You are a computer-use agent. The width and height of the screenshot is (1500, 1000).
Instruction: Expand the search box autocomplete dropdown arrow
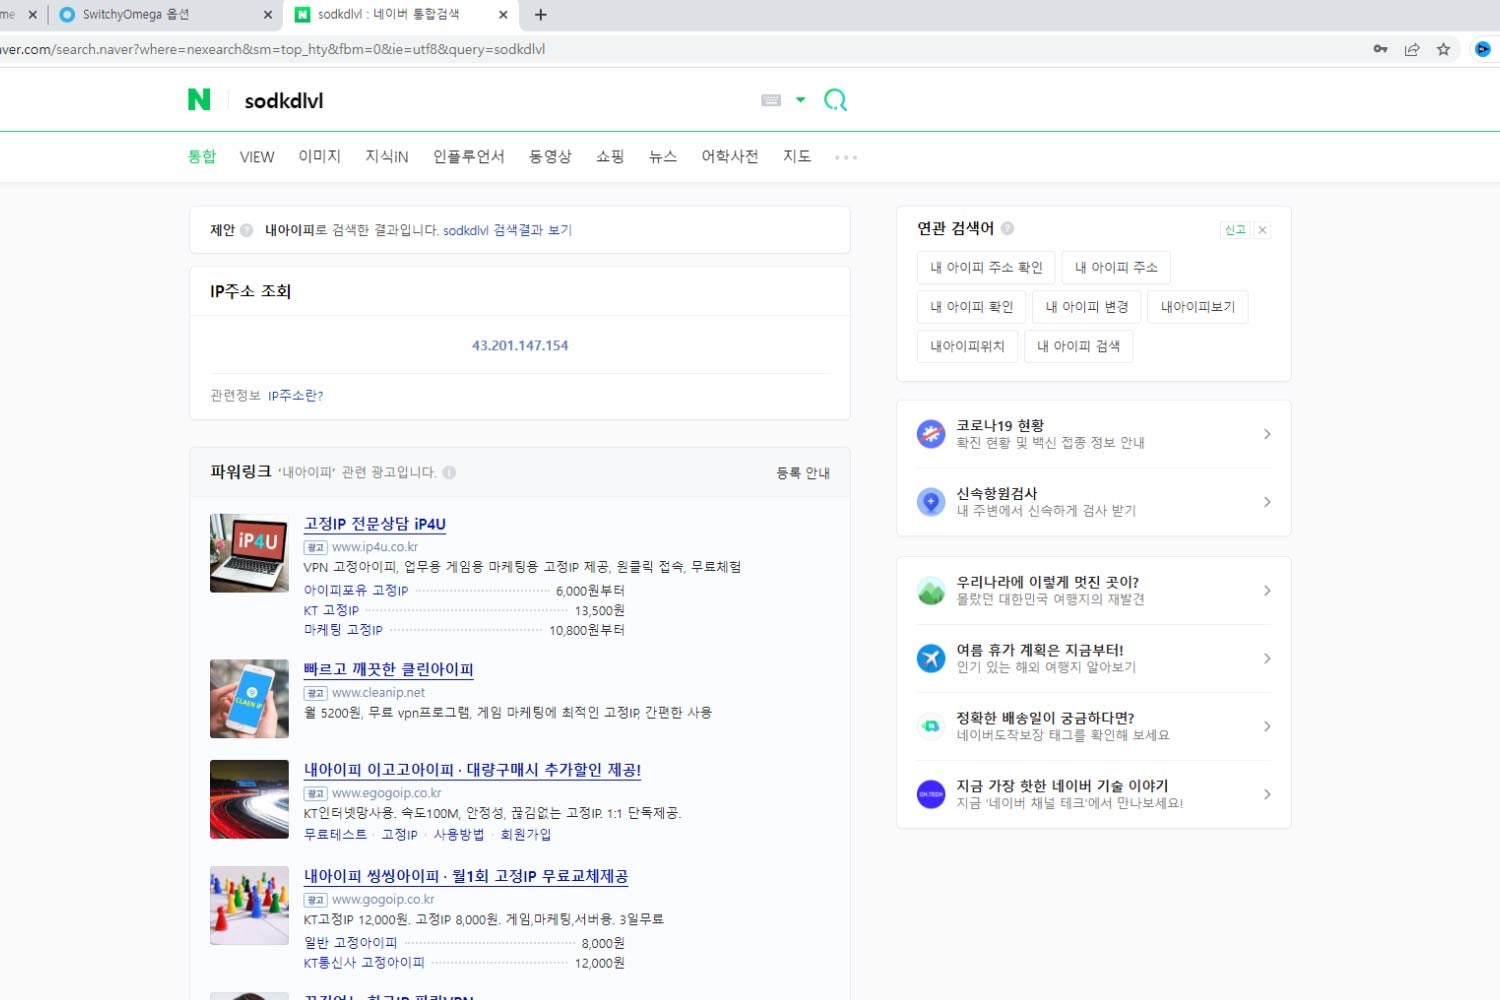[x=800, y=100]
